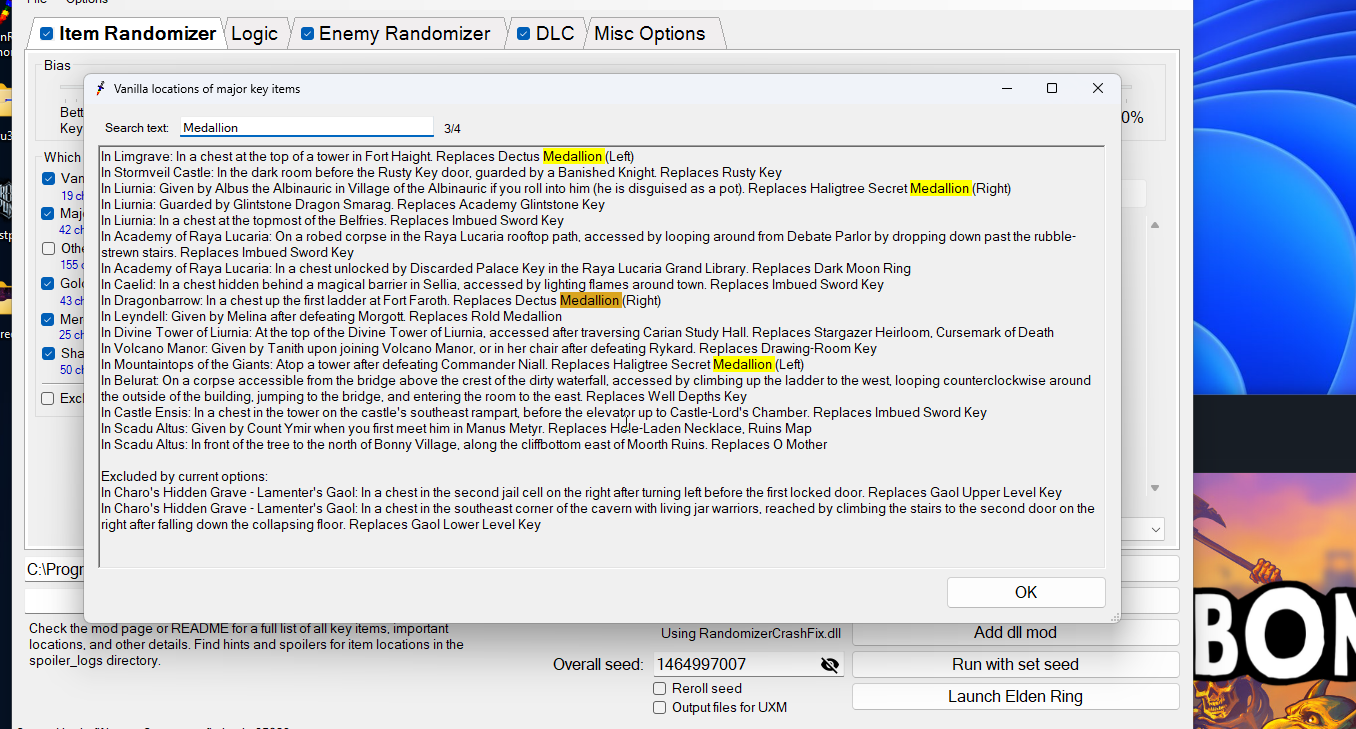This screenshot has width=1356, height=729.
Task: Uncheck the checkbox labeled 'Gol' in main window
Action: pos(48,283)
